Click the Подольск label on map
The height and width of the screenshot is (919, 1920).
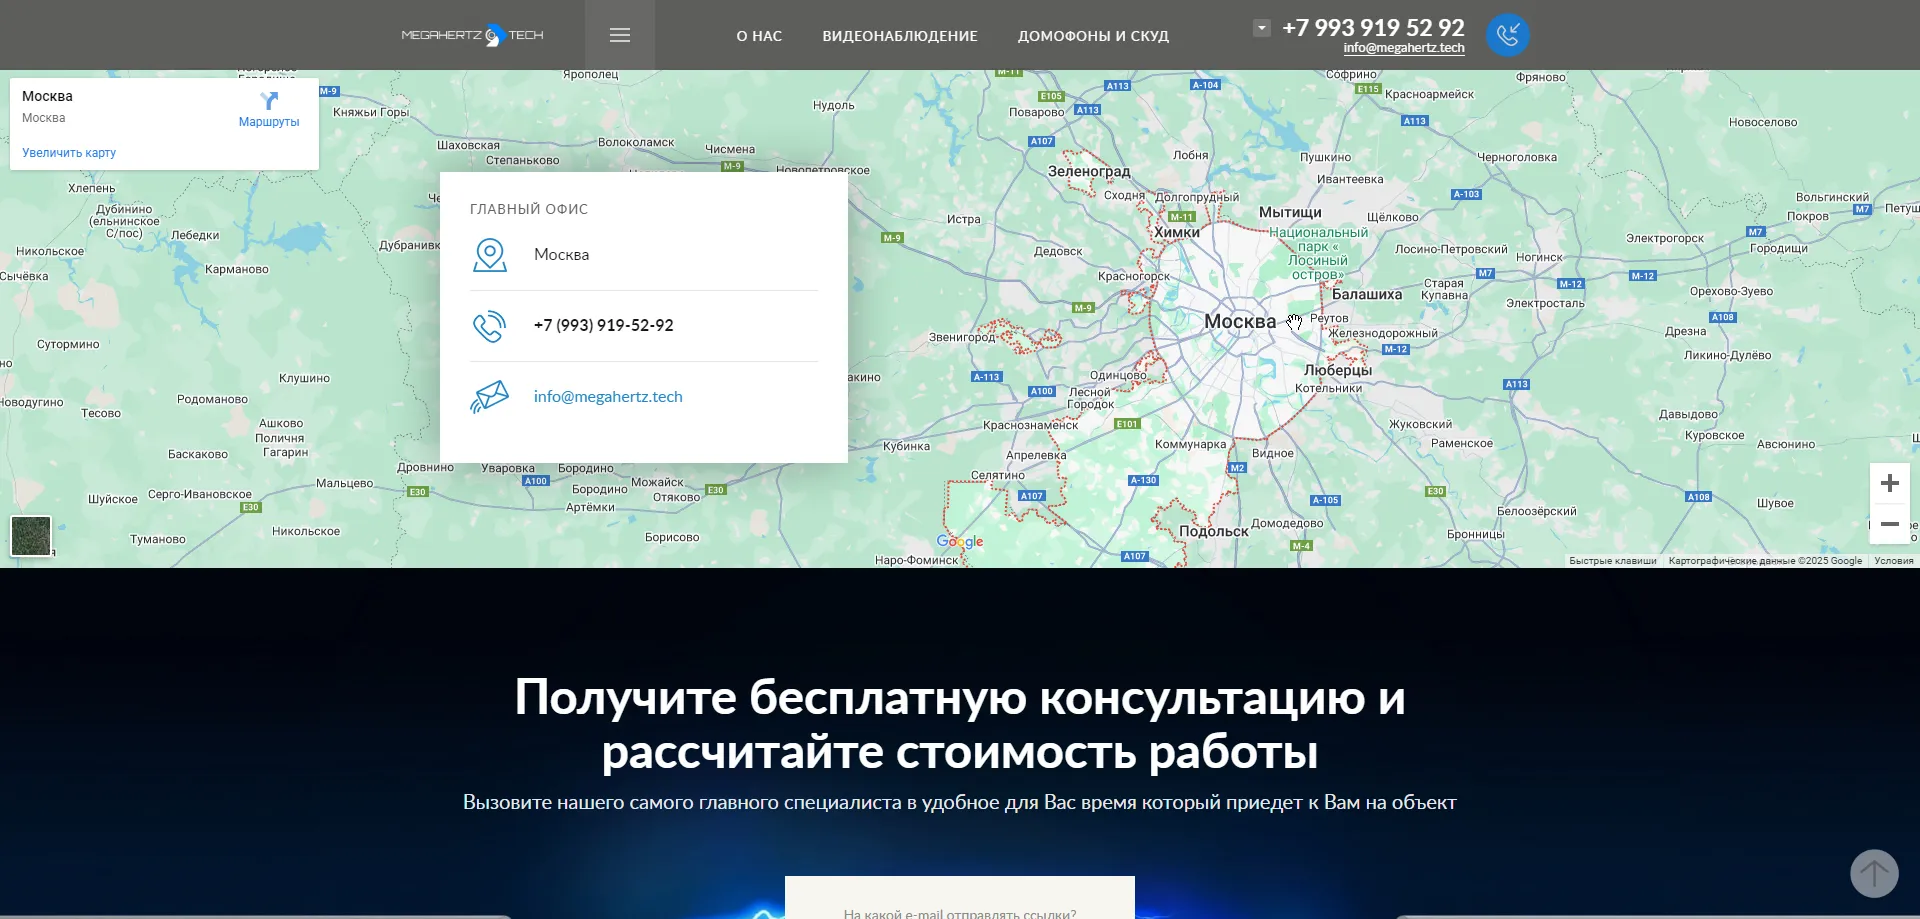[1214, 532]
